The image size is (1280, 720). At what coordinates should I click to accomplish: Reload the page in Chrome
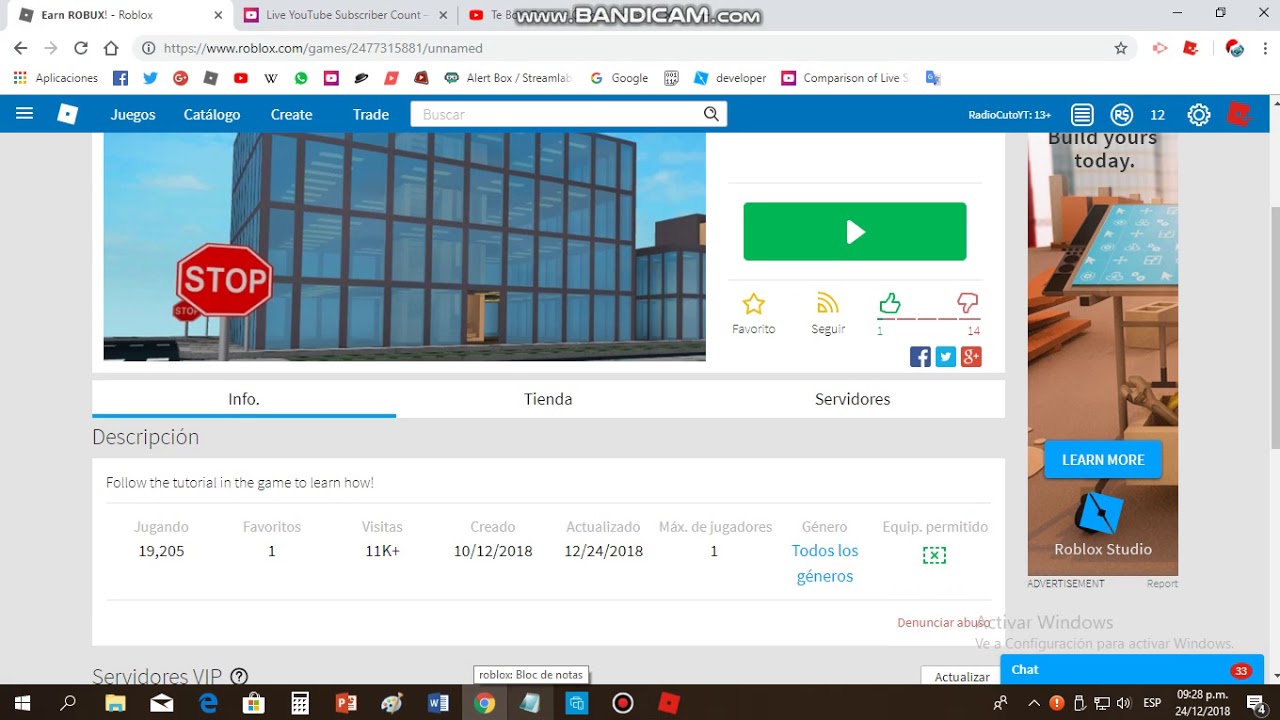(81, 48)
